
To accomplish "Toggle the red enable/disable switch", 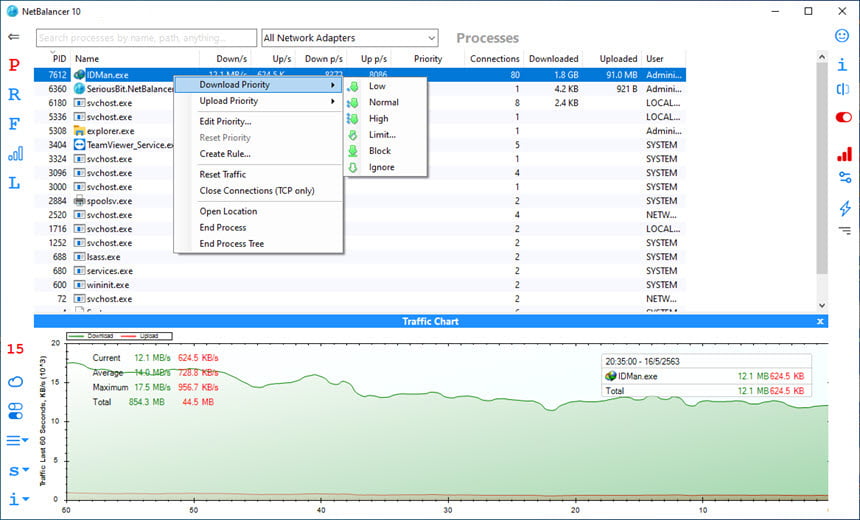I will tap(844, 117).
